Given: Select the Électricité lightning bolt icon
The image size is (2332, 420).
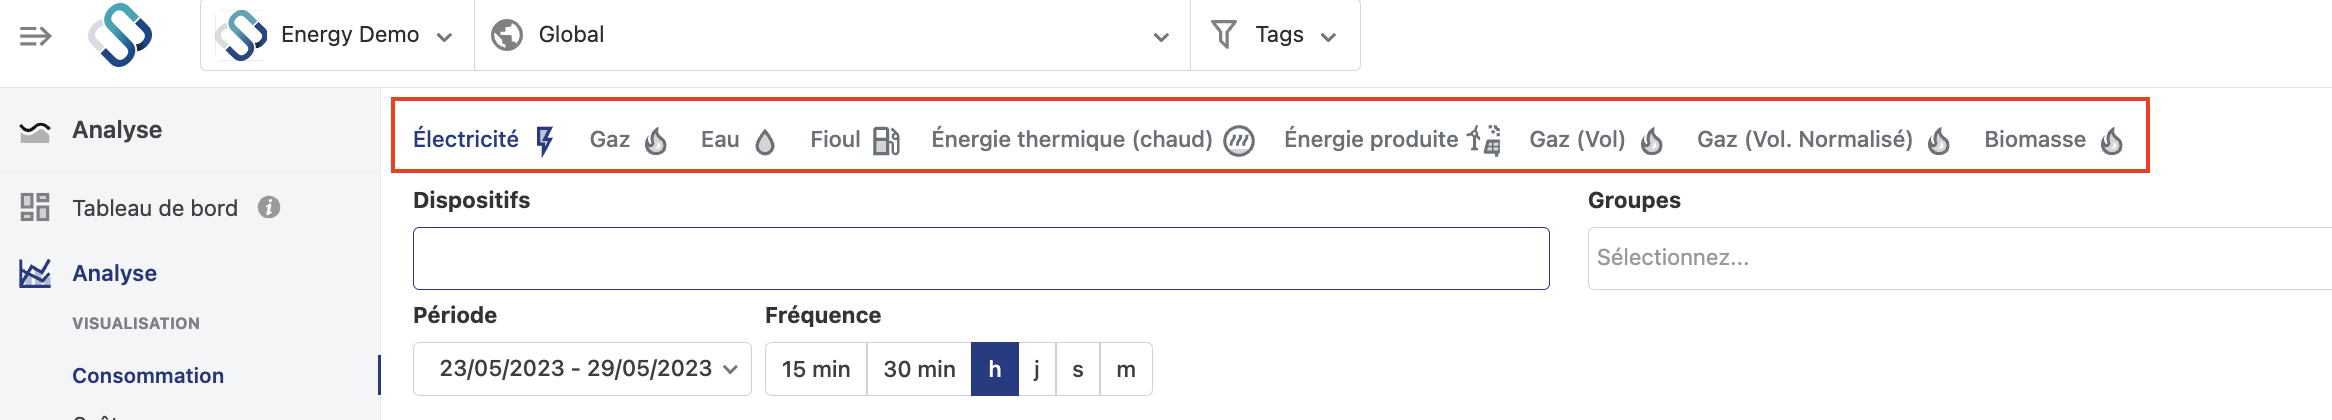Looking at the screenshot, I should click(x=545, y=141).
